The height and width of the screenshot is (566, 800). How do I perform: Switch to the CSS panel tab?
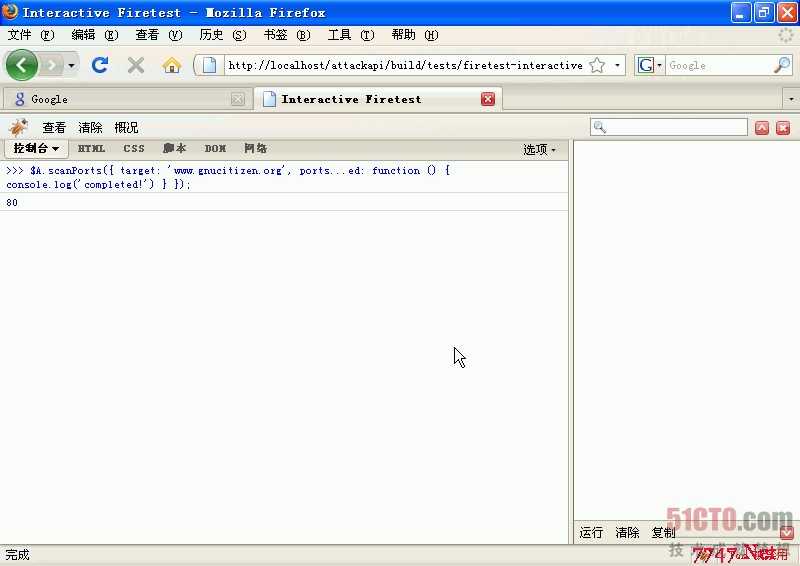pyautogui.click(x=134, y=149)
